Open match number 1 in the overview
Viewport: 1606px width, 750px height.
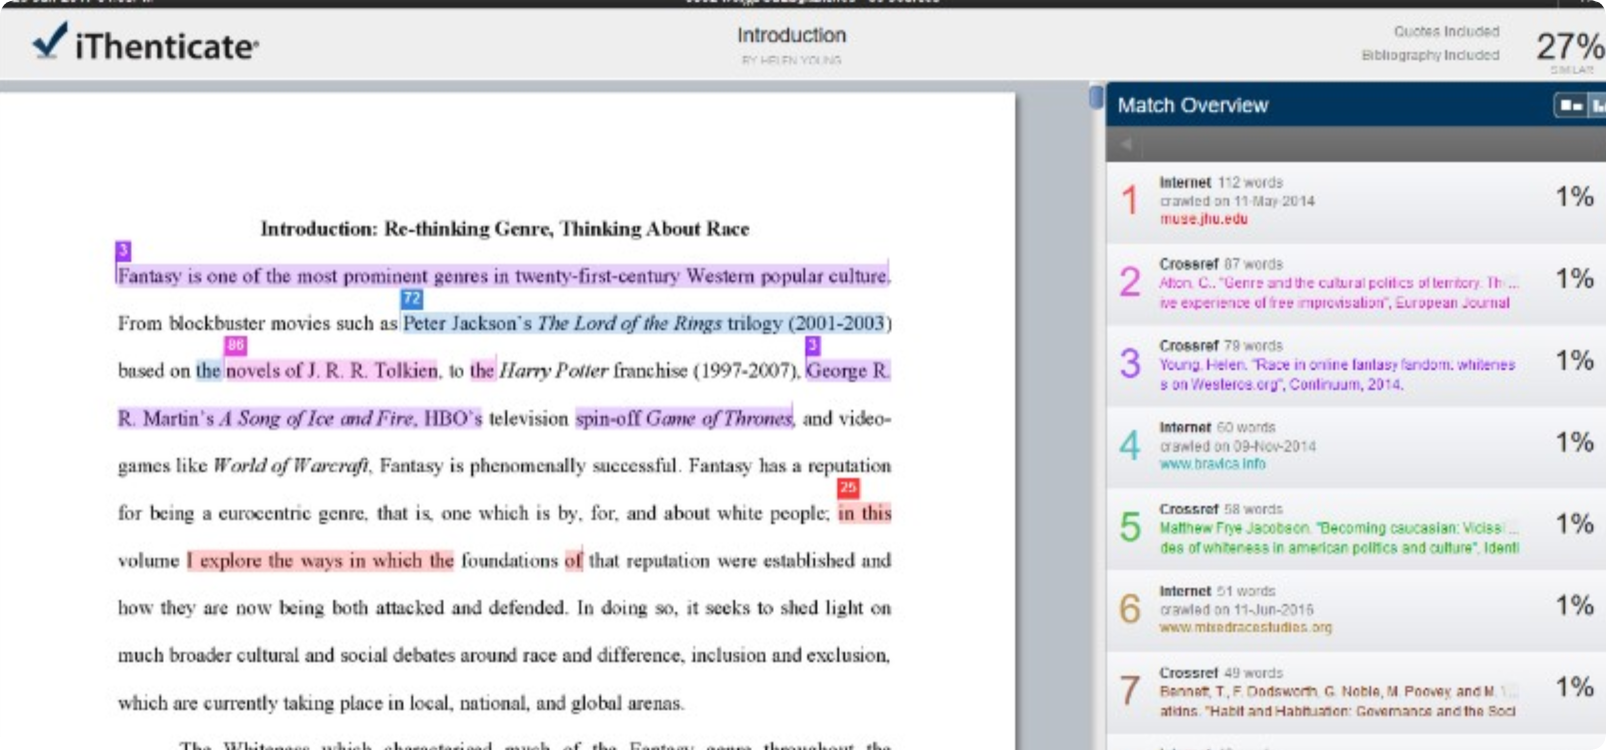pos(1356,201)
